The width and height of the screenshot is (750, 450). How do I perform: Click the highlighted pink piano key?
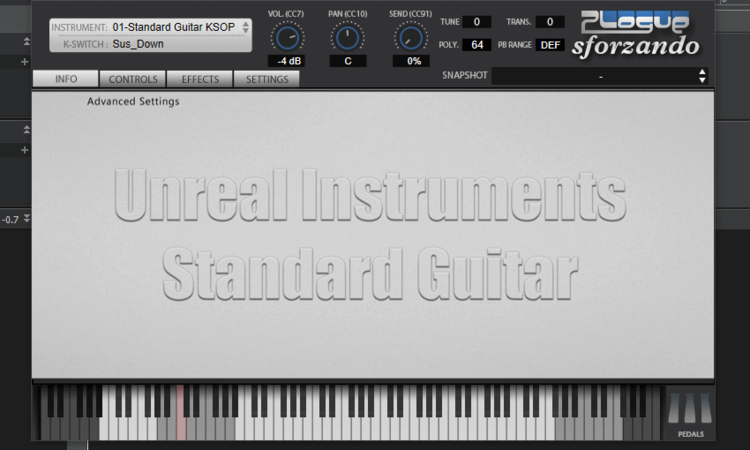181,413
